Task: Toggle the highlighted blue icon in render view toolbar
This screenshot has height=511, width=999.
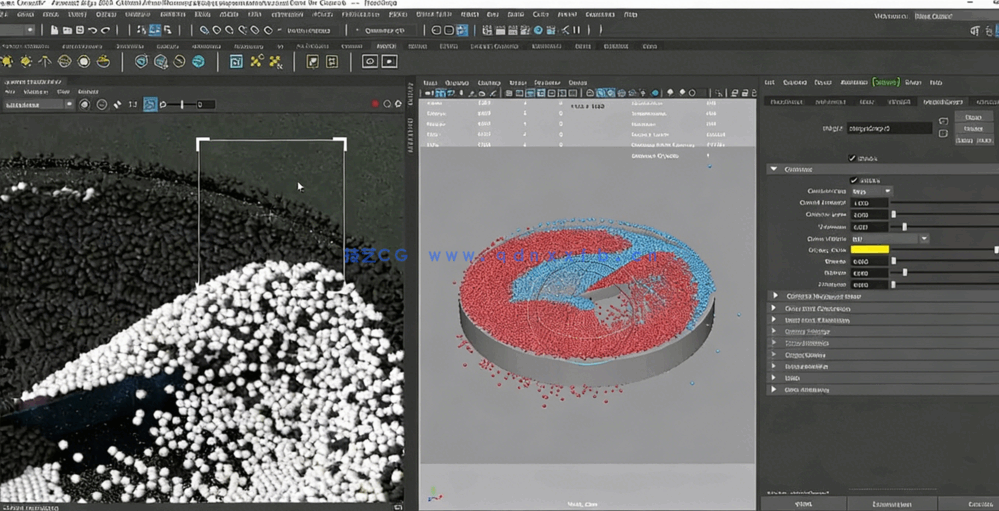Action: (x=150, y=104)
